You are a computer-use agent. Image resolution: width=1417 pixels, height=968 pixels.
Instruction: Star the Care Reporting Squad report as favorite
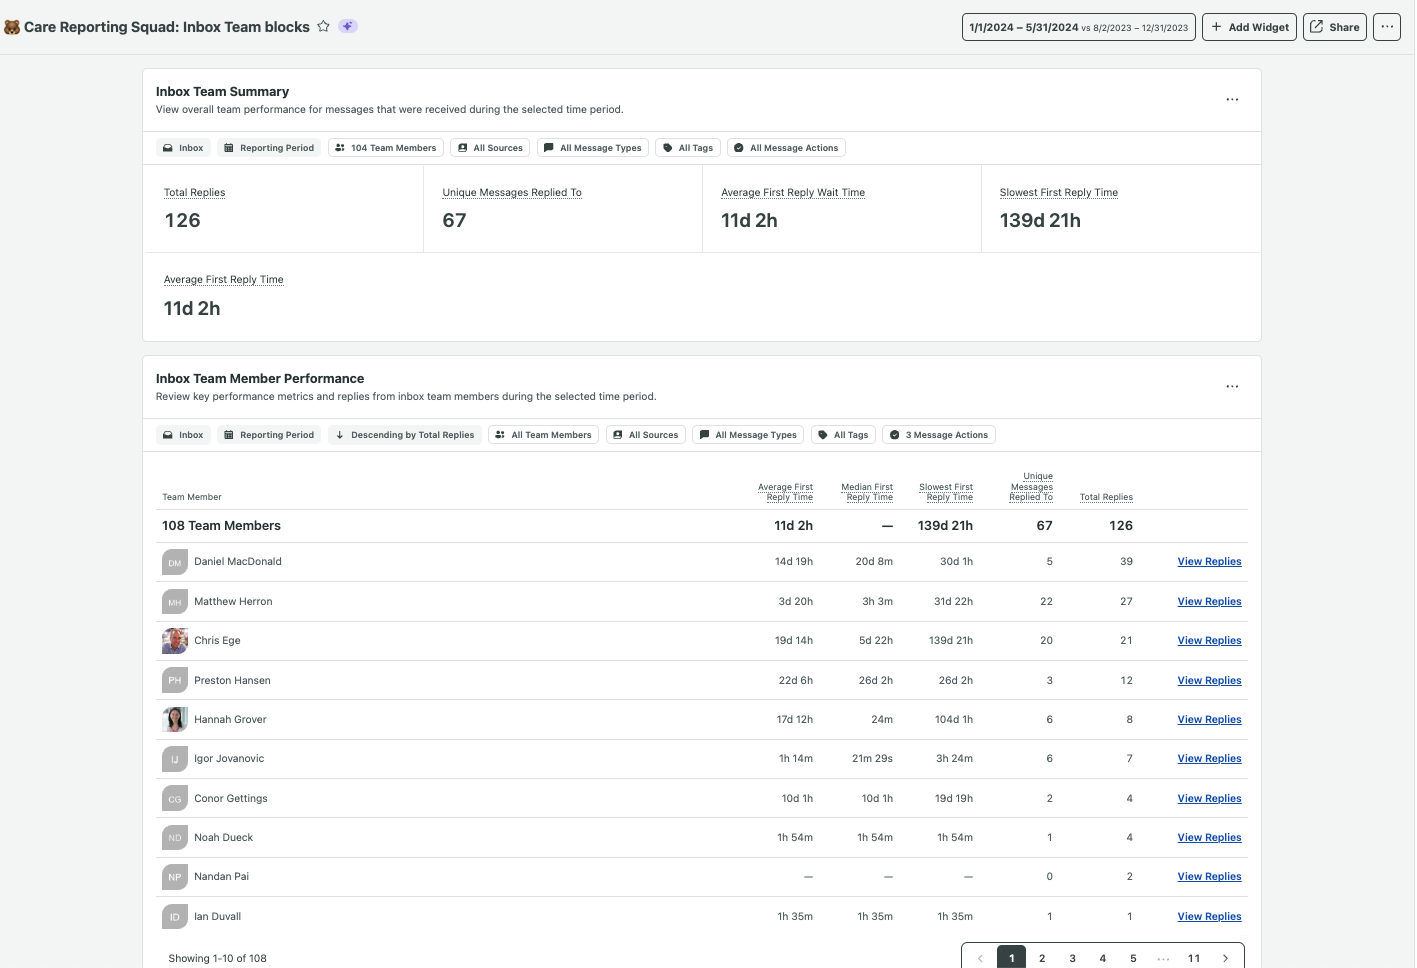click(323, 27)
